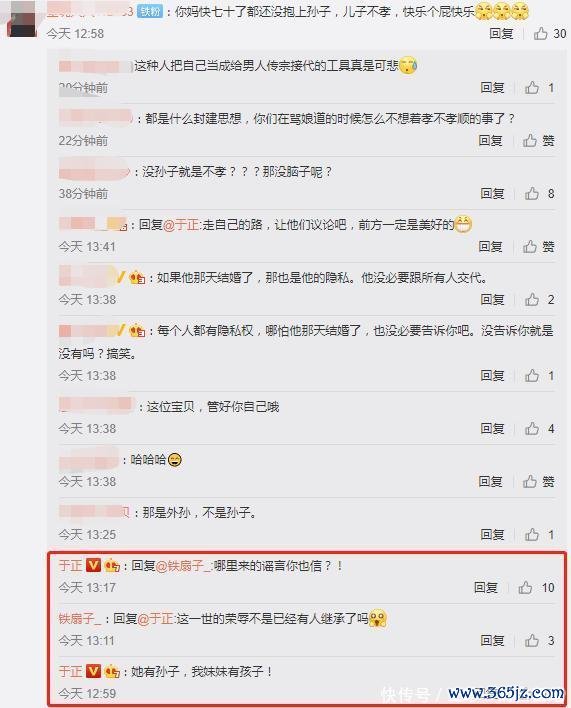Like the 这位宝贝 comment with 4 likes

[539, 429]
